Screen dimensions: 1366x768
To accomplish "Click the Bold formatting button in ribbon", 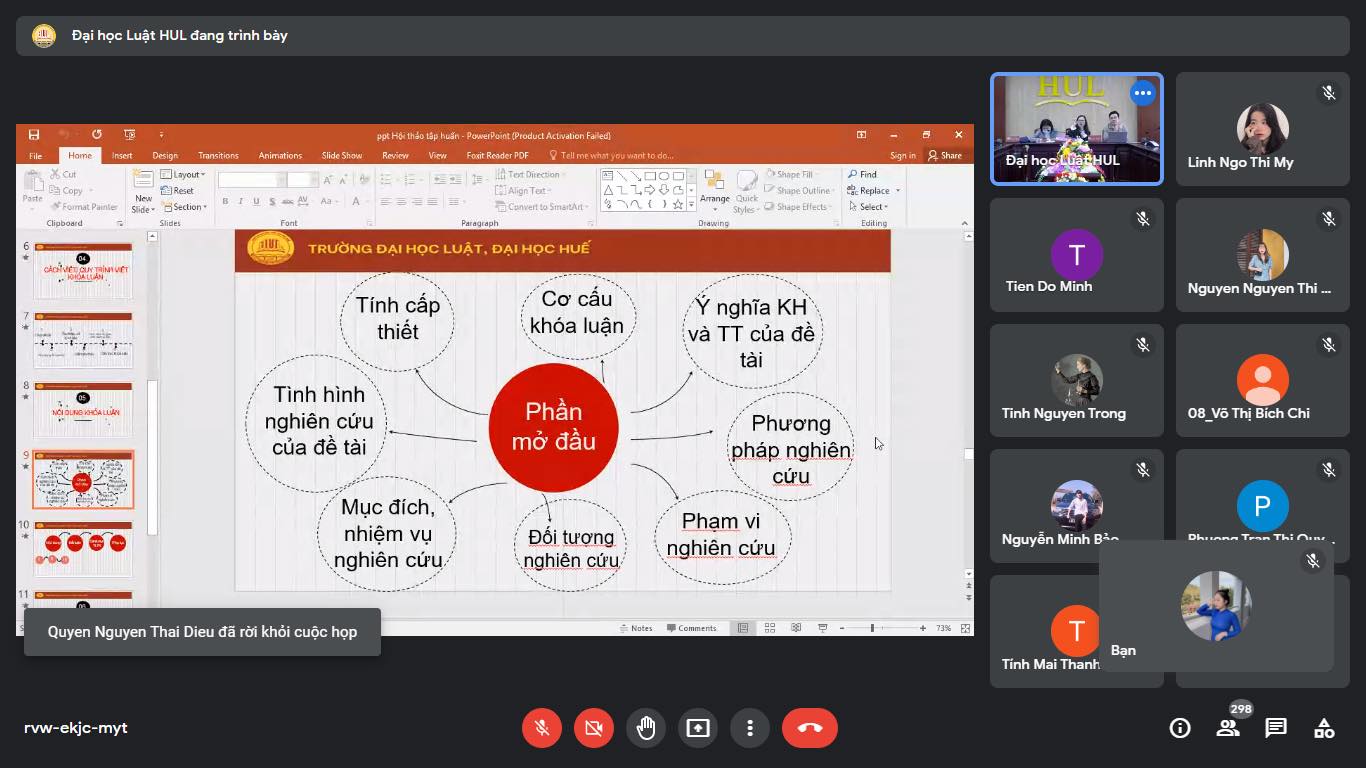I will pos(225,202).
